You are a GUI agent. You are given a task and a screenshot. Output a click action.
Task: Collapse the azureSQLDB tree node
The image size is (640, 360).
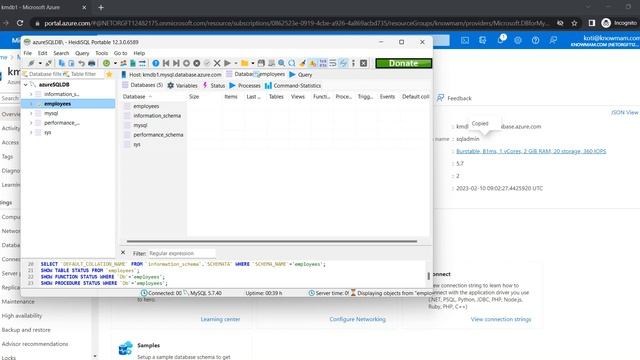(x=26, y=85)
